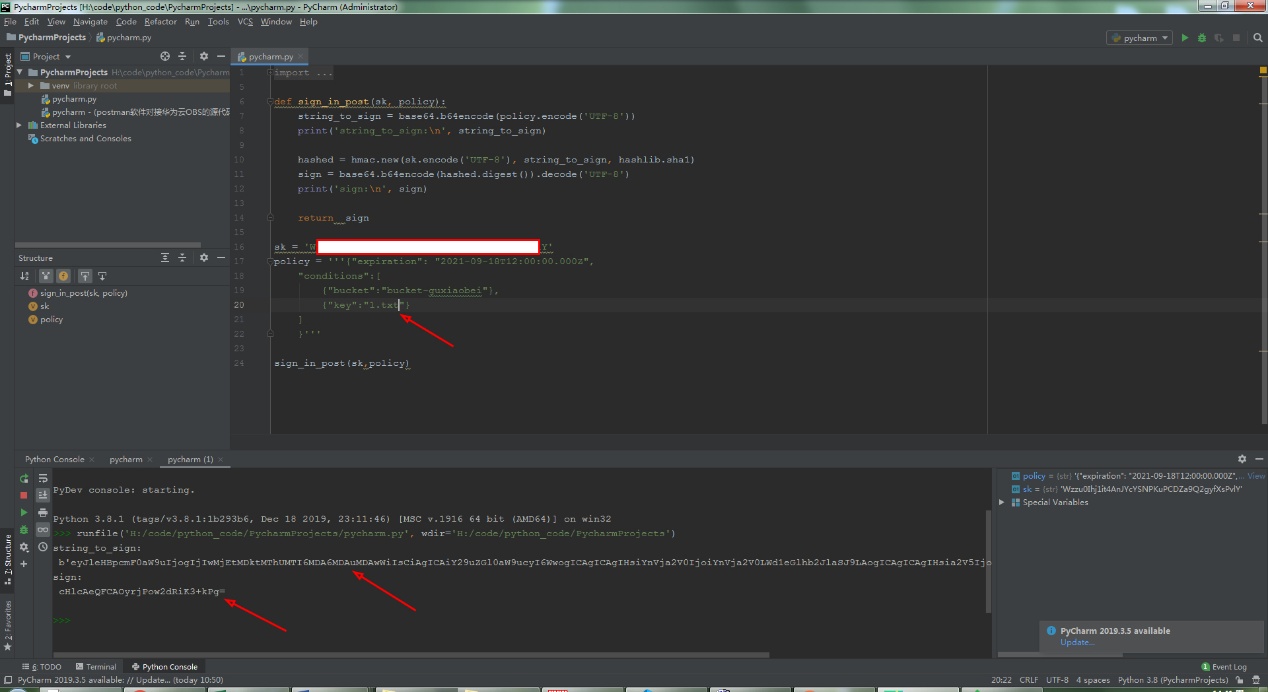Expand the venv library root folder
1268x692 pixels.
31,86
